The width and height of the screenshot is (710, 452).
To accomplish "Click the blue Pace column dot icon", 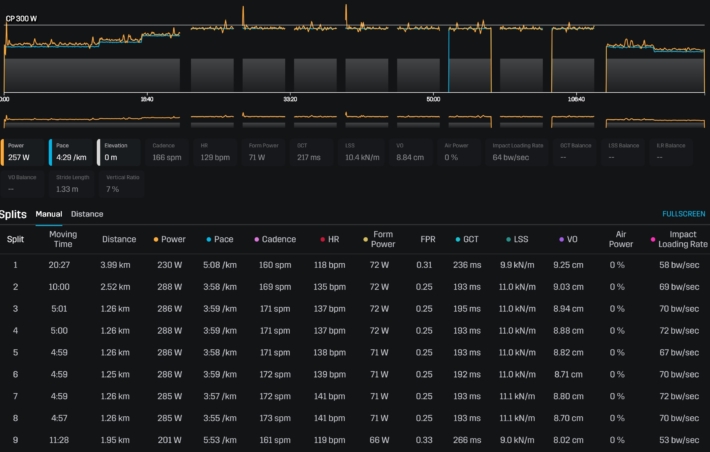I will [x=208, y=240].
